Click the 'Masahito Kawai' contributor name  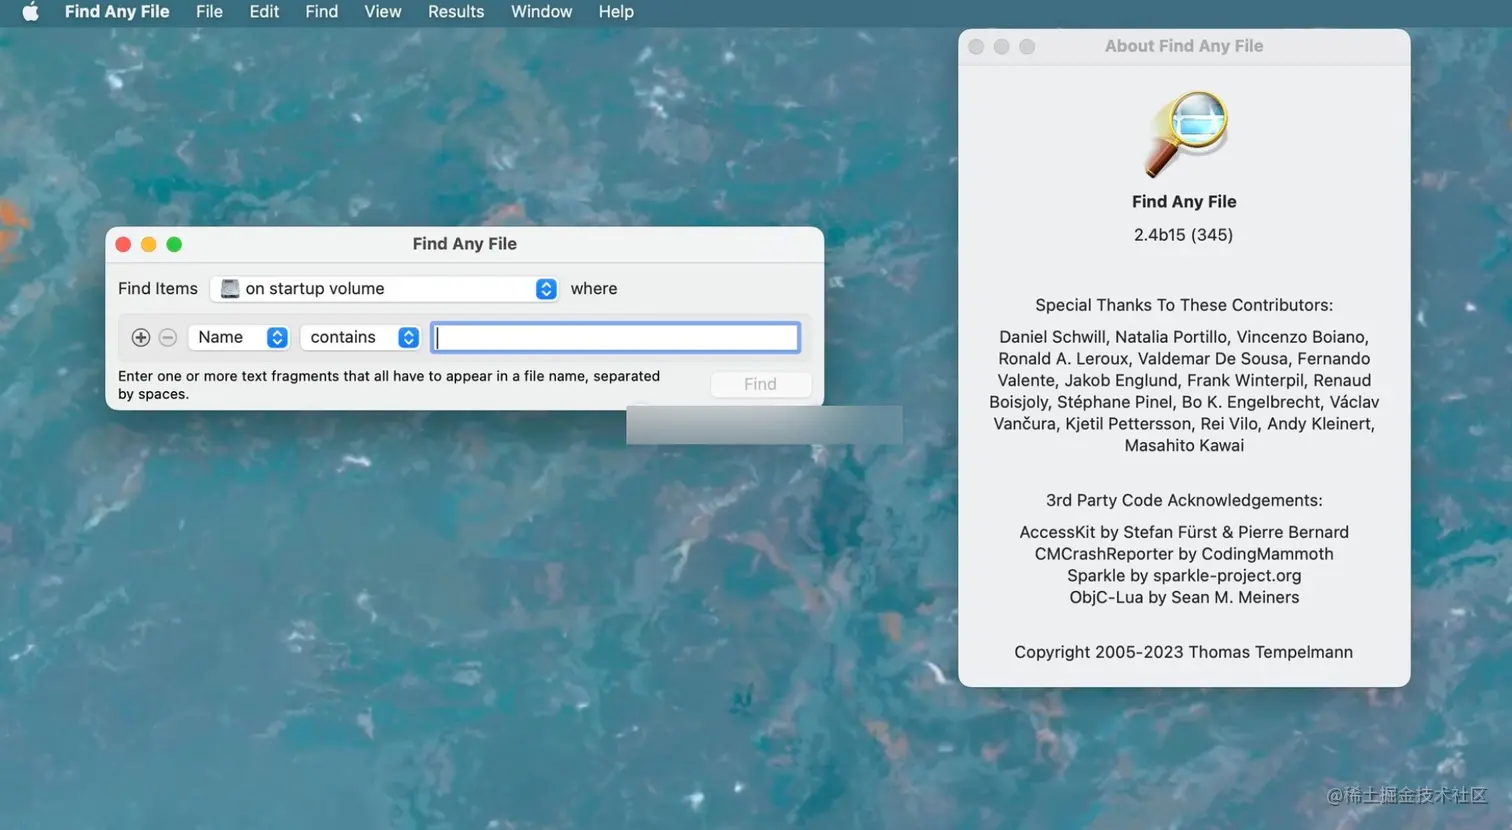(1184, 446)
